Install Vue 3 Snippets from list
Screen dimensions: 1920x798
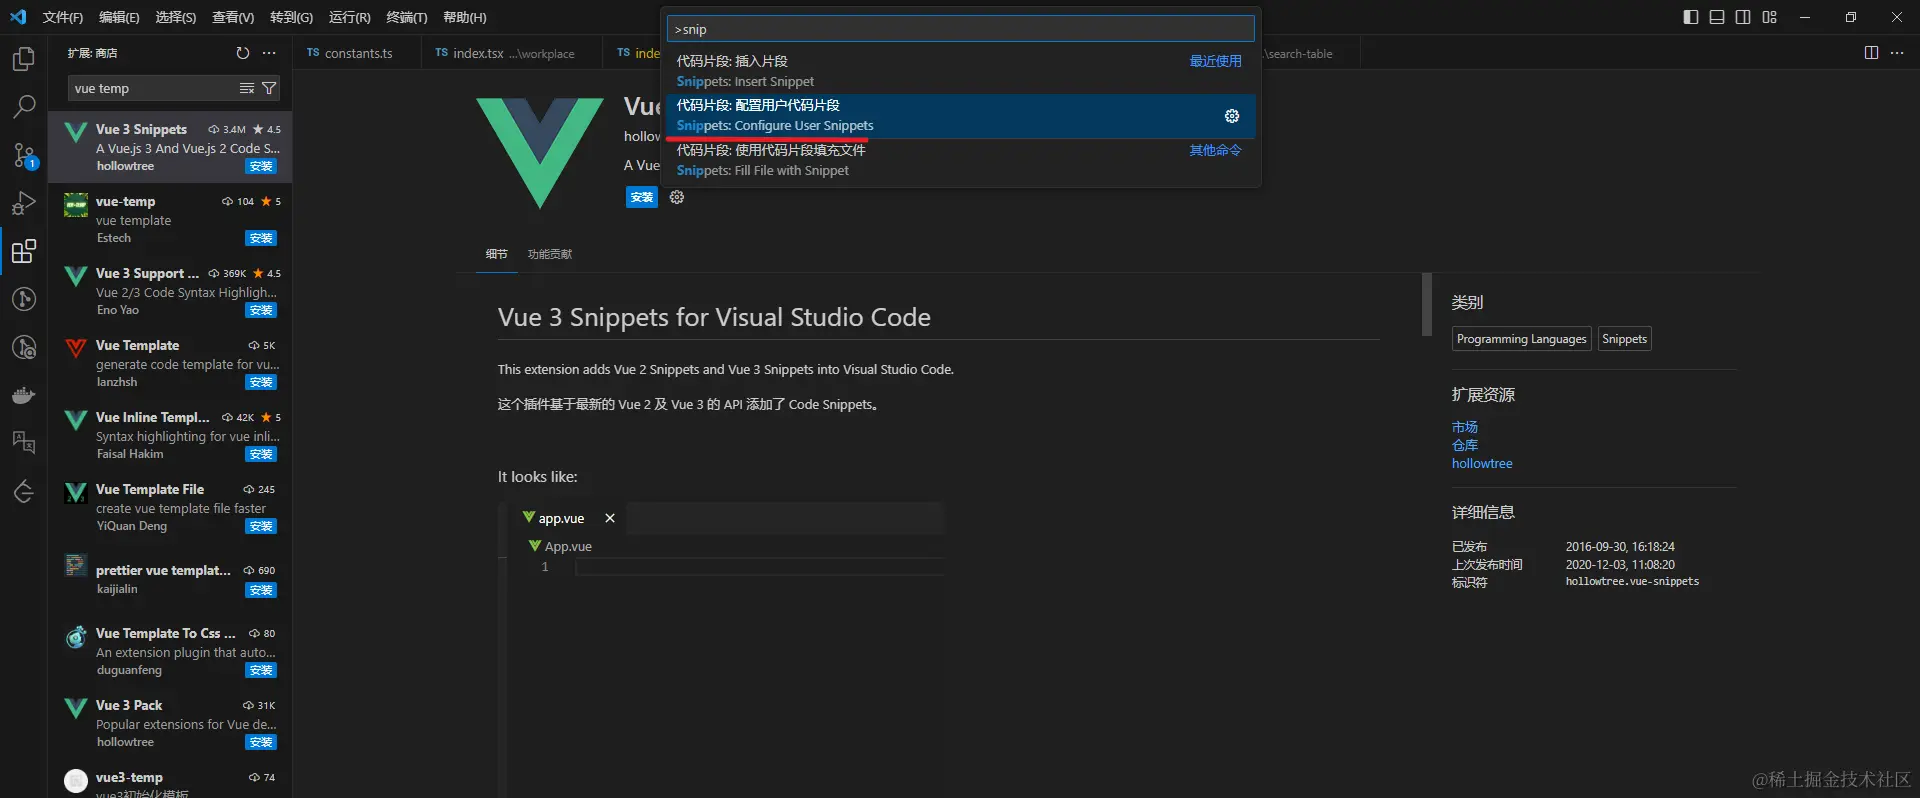point(261,166)
